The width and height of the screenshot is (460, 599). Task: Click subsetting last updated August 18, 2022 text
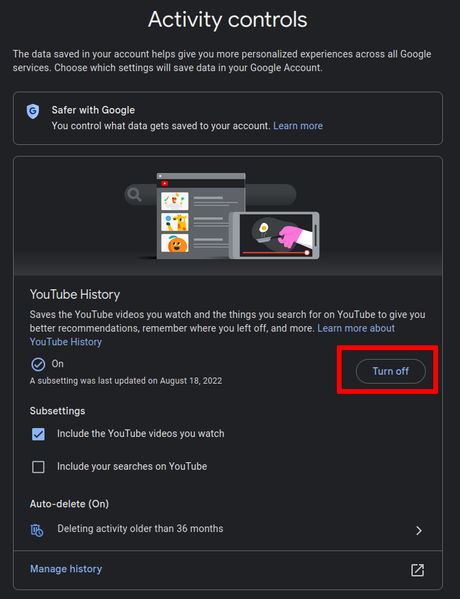click(126, 381)
